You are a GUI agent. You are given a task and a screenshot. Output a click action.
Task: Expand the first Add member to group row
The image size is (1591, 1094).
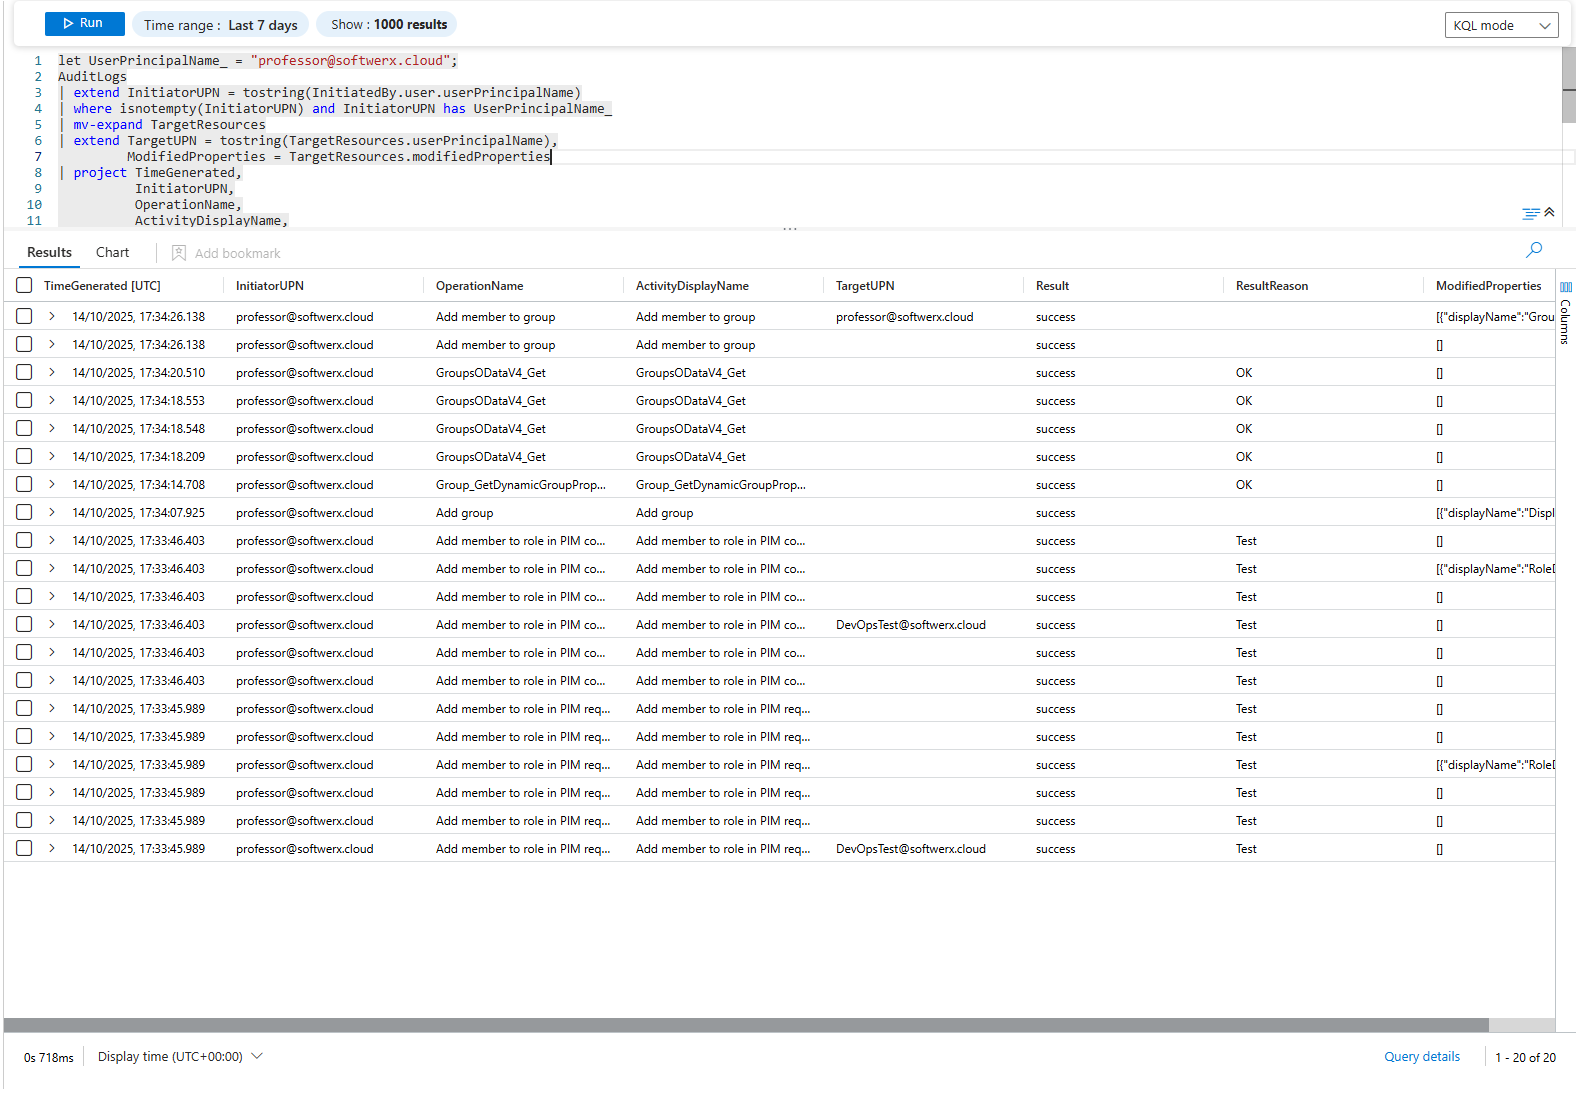point(52,317)
